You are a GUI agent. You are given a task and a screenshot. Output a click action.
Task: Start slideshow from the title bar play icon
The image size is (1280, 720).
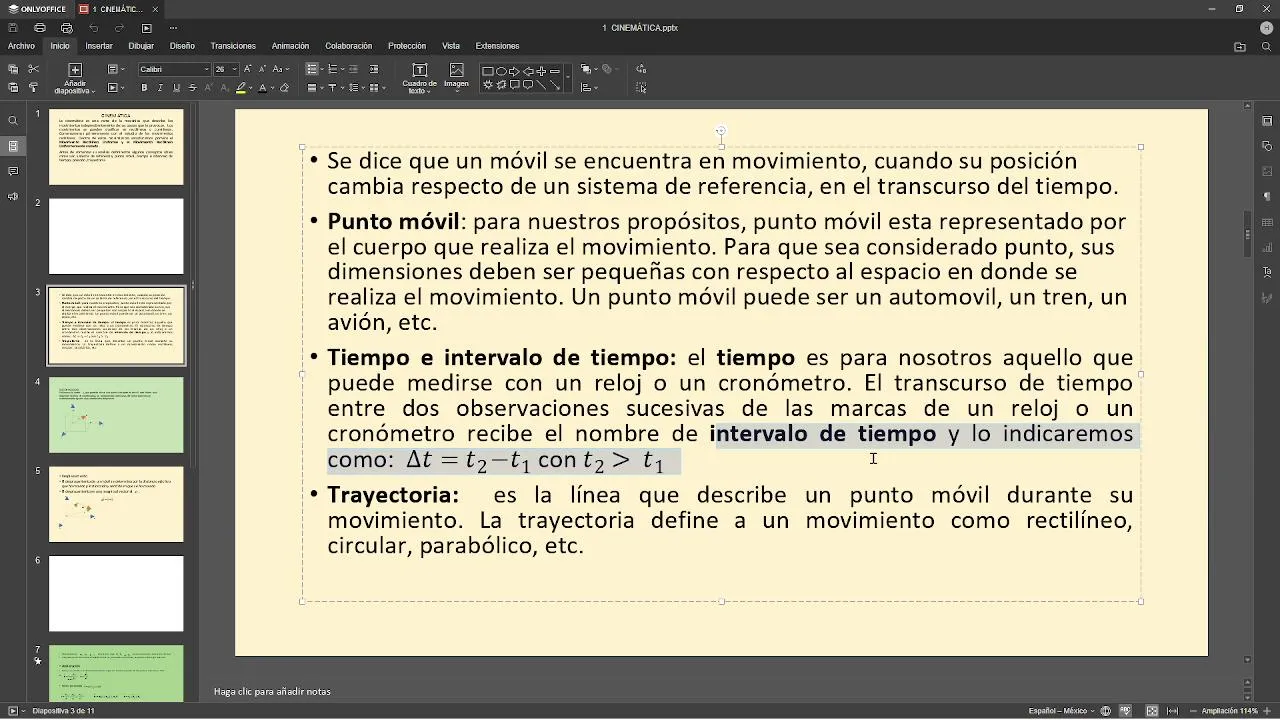(x=147, y=28)
